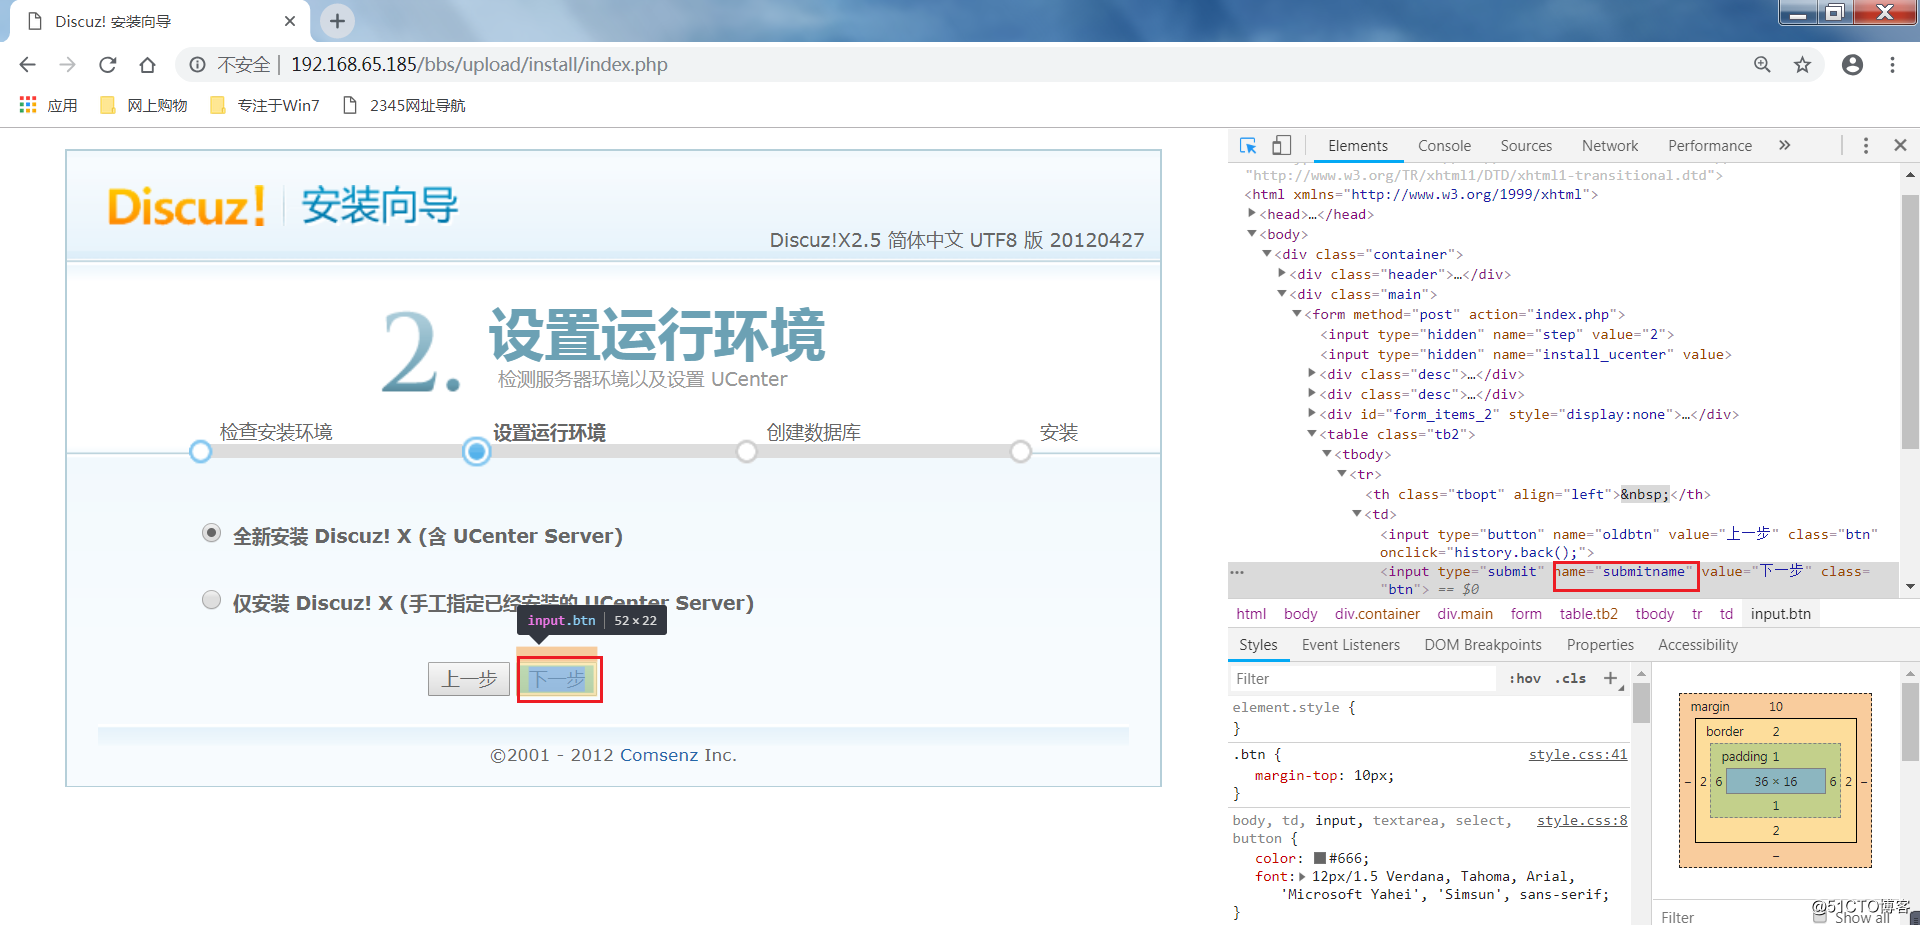Open the user profile icon

point(1852,65)
